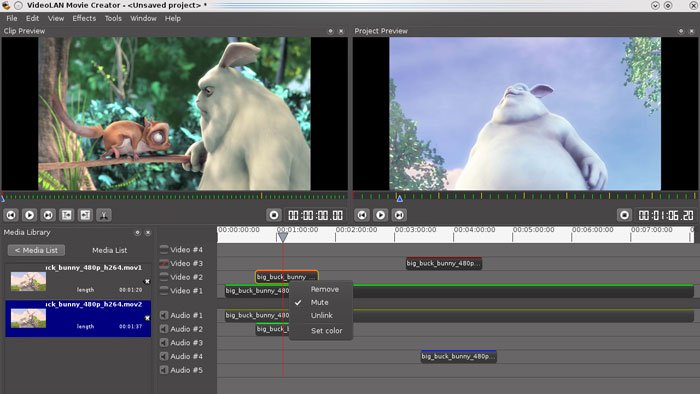Screen dimensions: 700x394
Task: Mute the Audio #2 track
Action: (164, 329)
